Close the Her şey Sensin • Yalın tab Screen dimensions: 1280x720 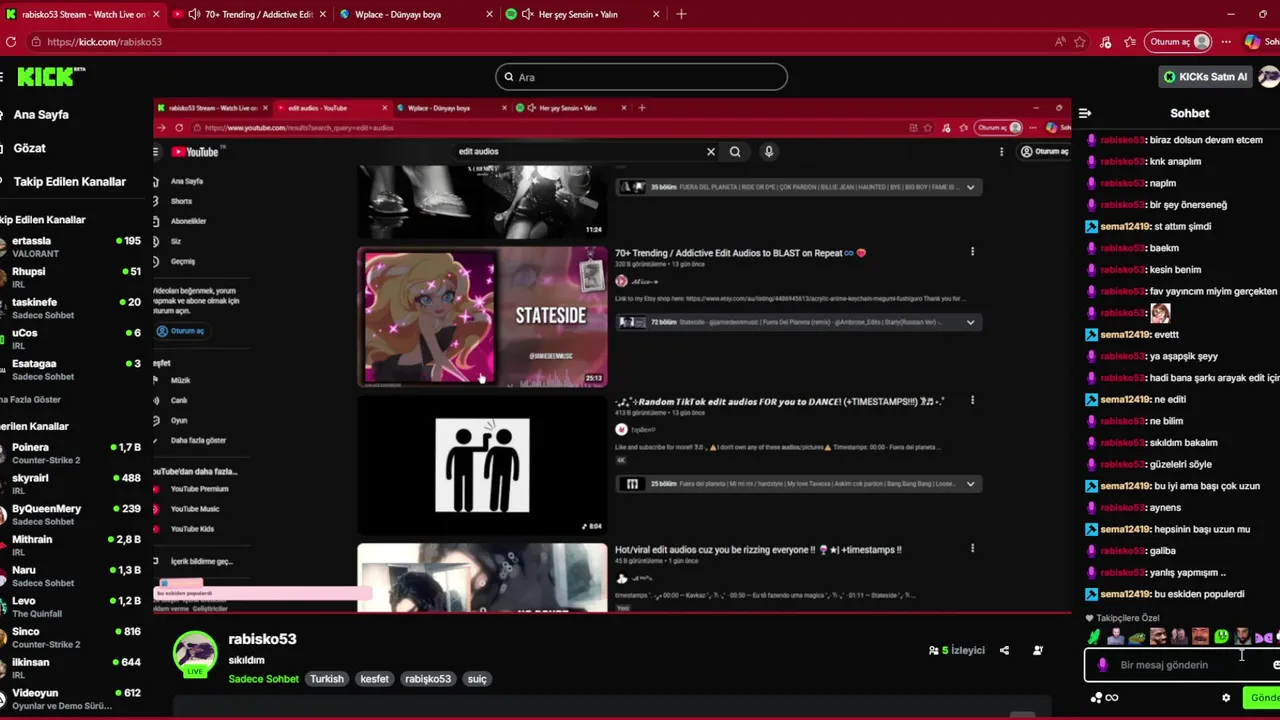click(656, 14)
